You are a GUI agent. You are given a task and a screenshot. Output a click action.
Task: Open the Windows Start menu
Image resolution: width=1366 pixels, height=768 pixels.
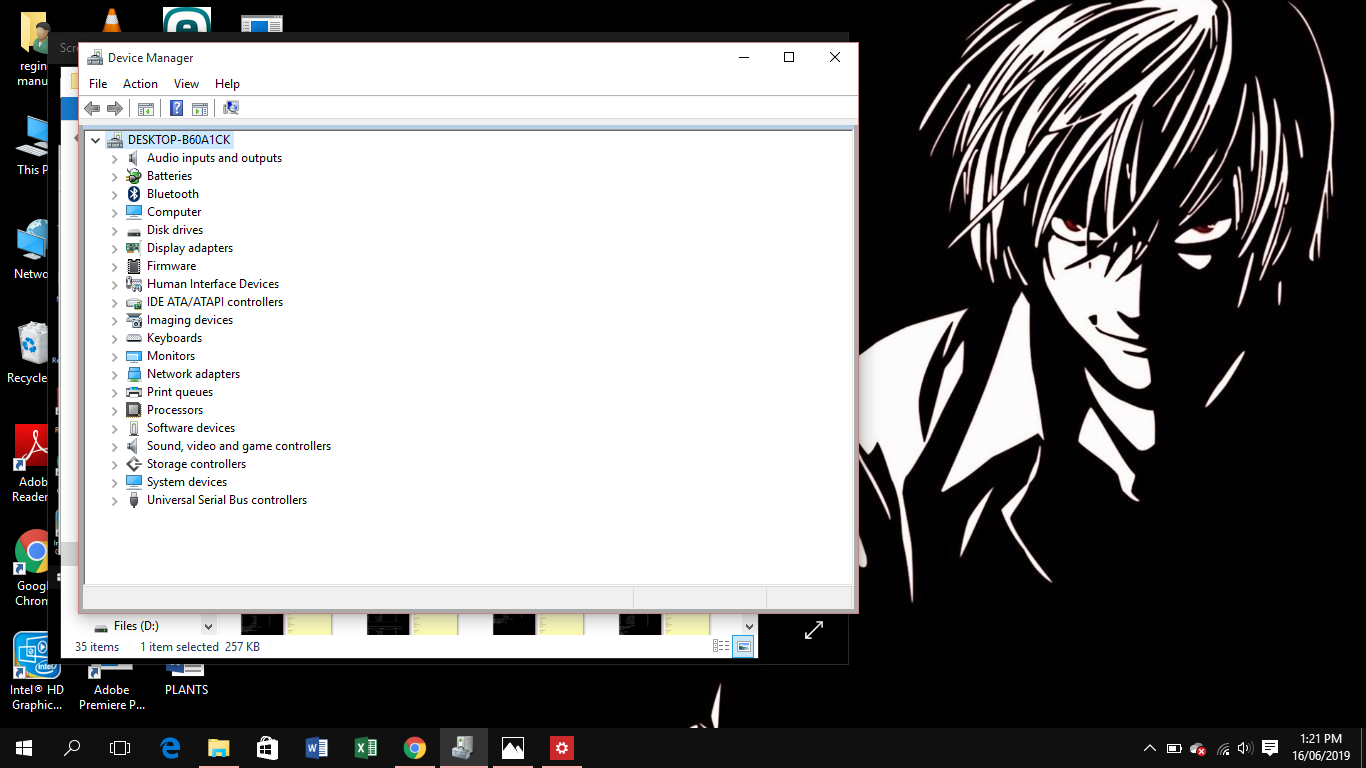pyautogui.click(x=24, y=748)
